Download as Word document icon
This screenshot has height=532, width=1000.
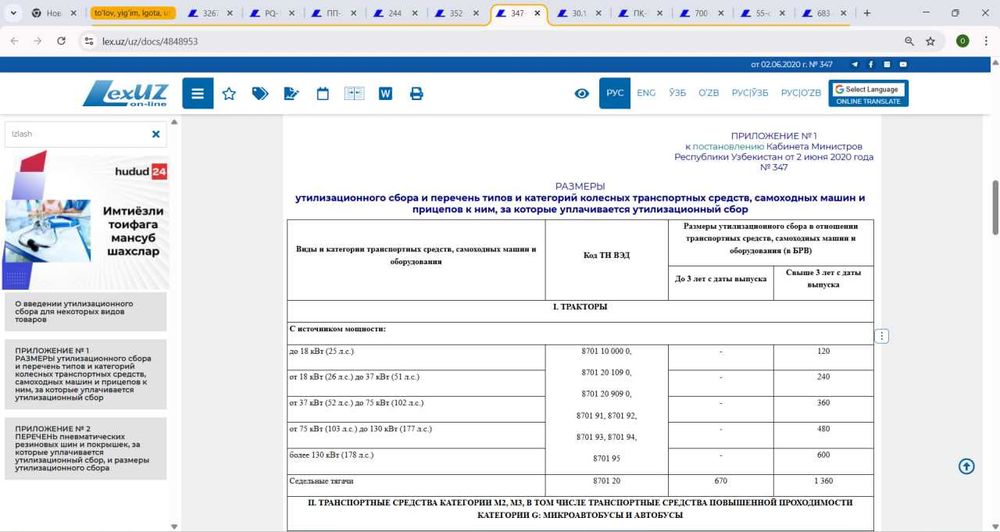[385, 94]
